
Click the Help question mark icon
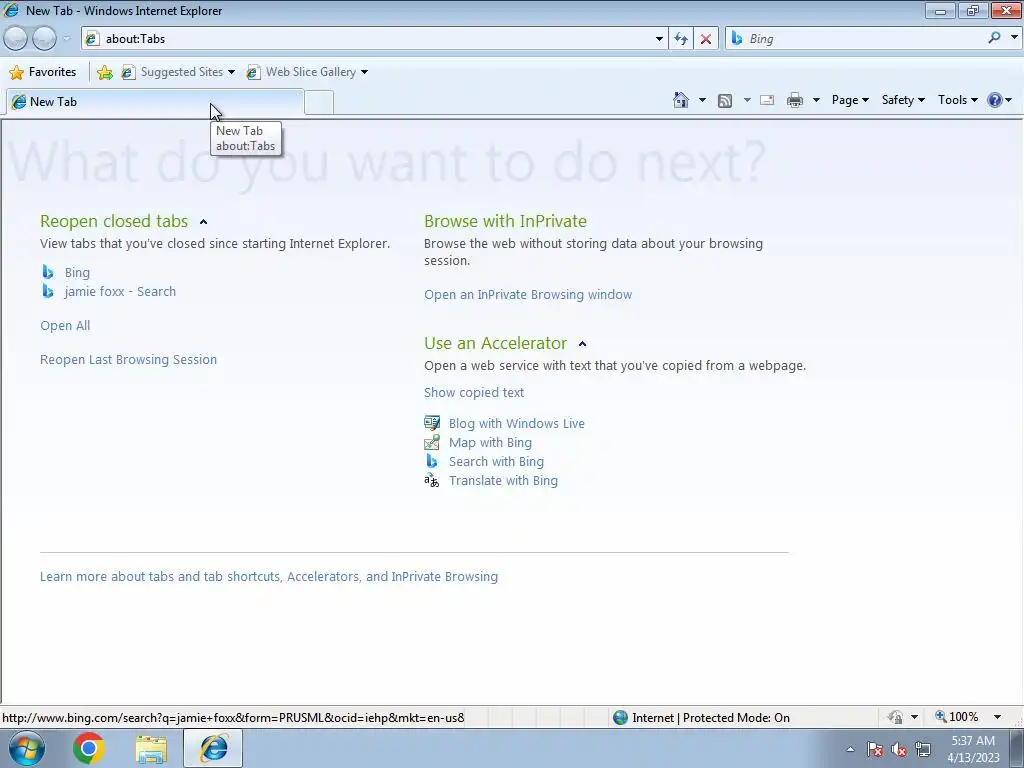point(995,100)
